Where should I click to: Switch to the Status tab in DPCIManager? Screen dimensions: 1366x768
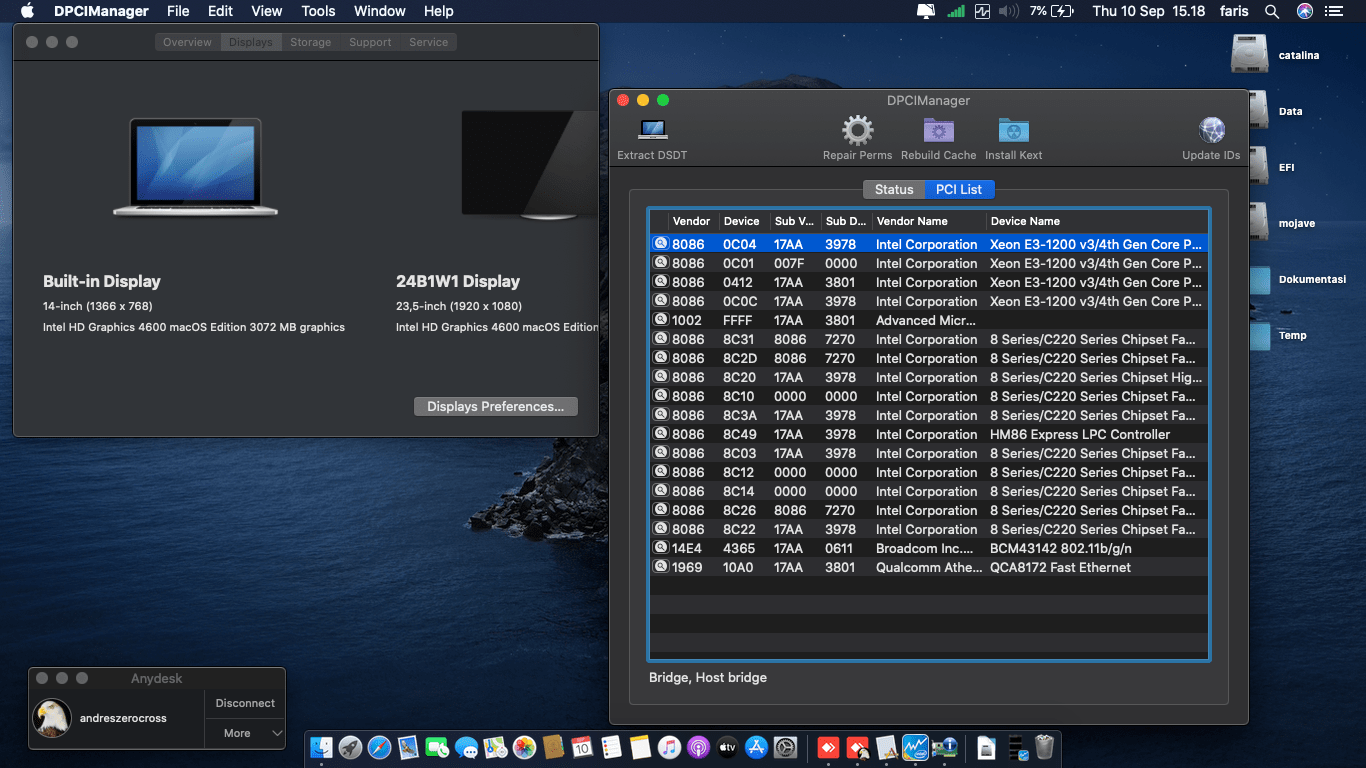(x=894, y=189)
